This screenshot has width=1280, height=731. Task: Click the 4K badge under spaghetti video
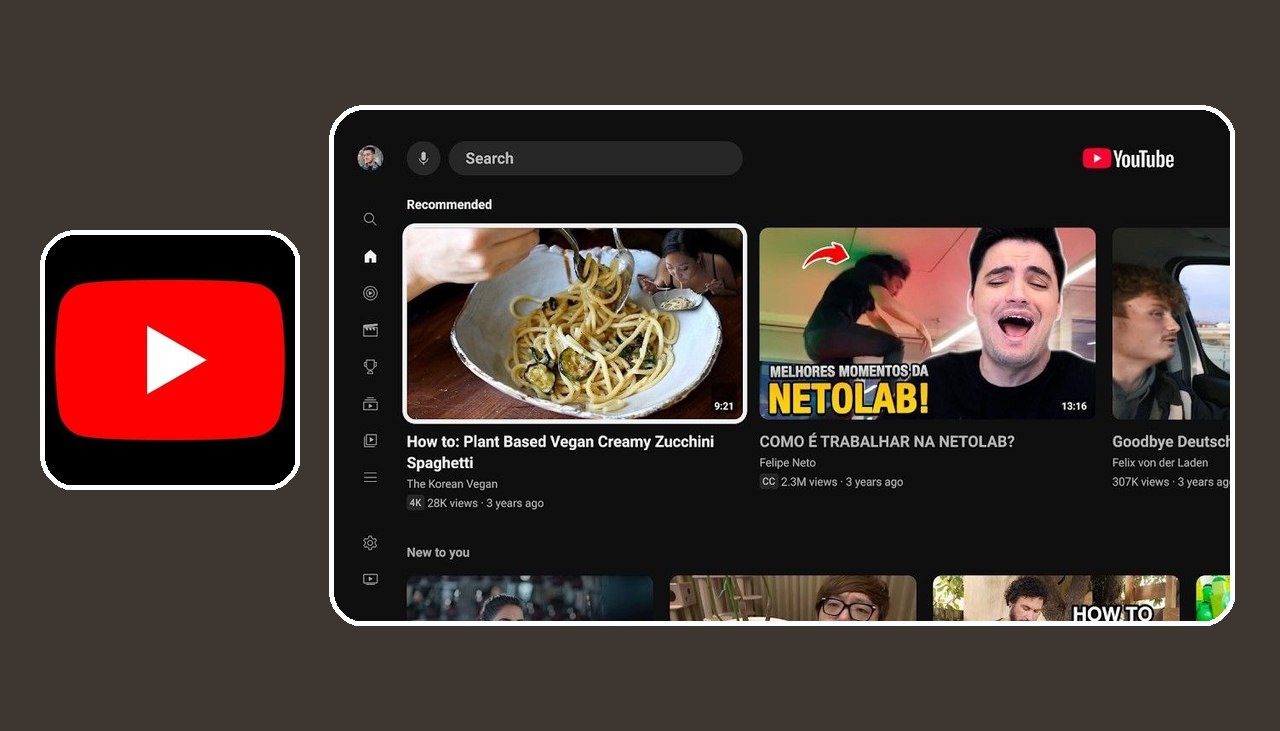tap(415, 503)
